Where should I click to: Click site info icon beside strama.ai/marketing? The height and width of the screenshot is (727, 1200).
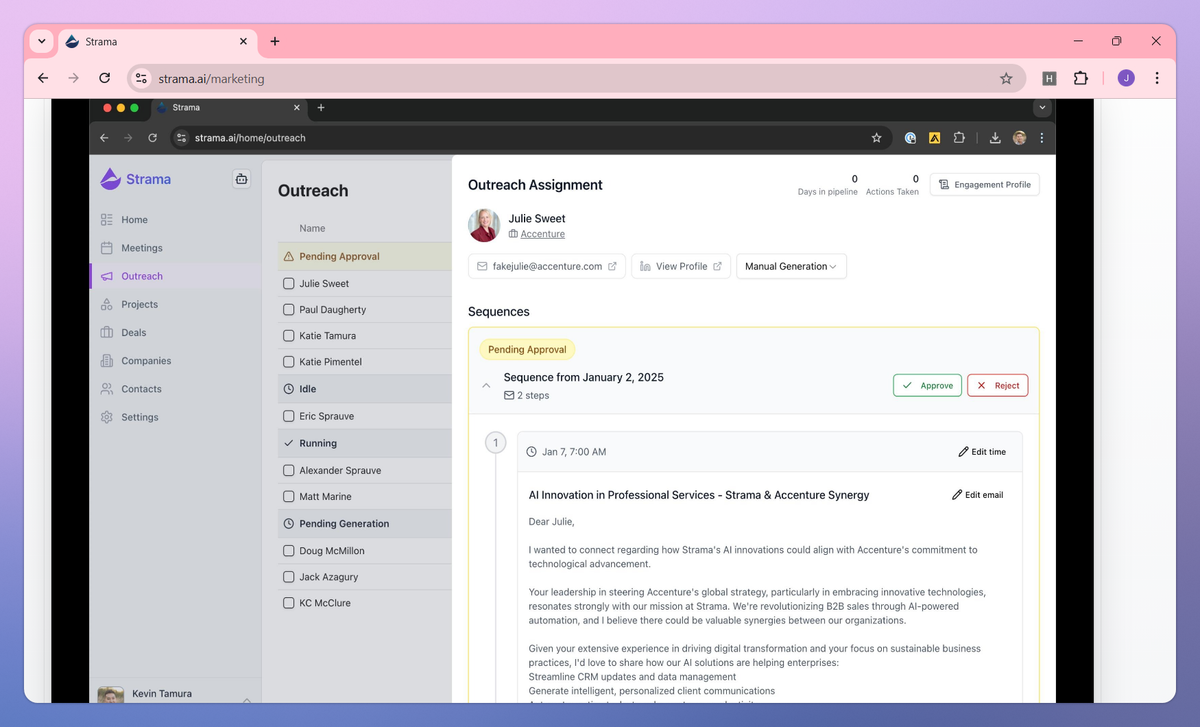[141, 78]
